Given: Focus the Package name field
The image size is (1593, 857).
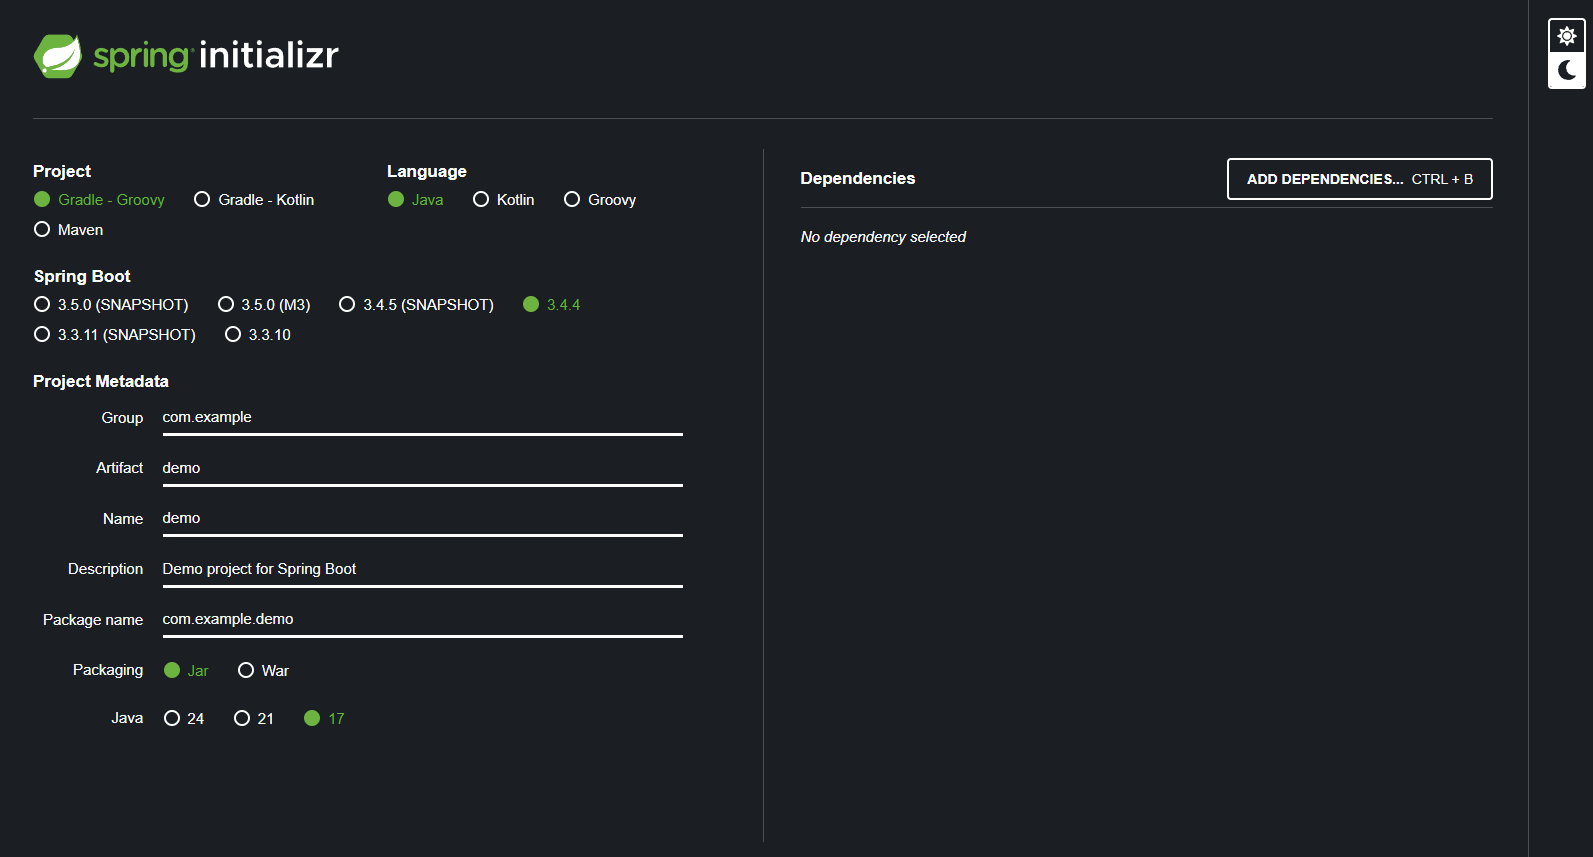Looking at the screenshot, I should (423, 620).
